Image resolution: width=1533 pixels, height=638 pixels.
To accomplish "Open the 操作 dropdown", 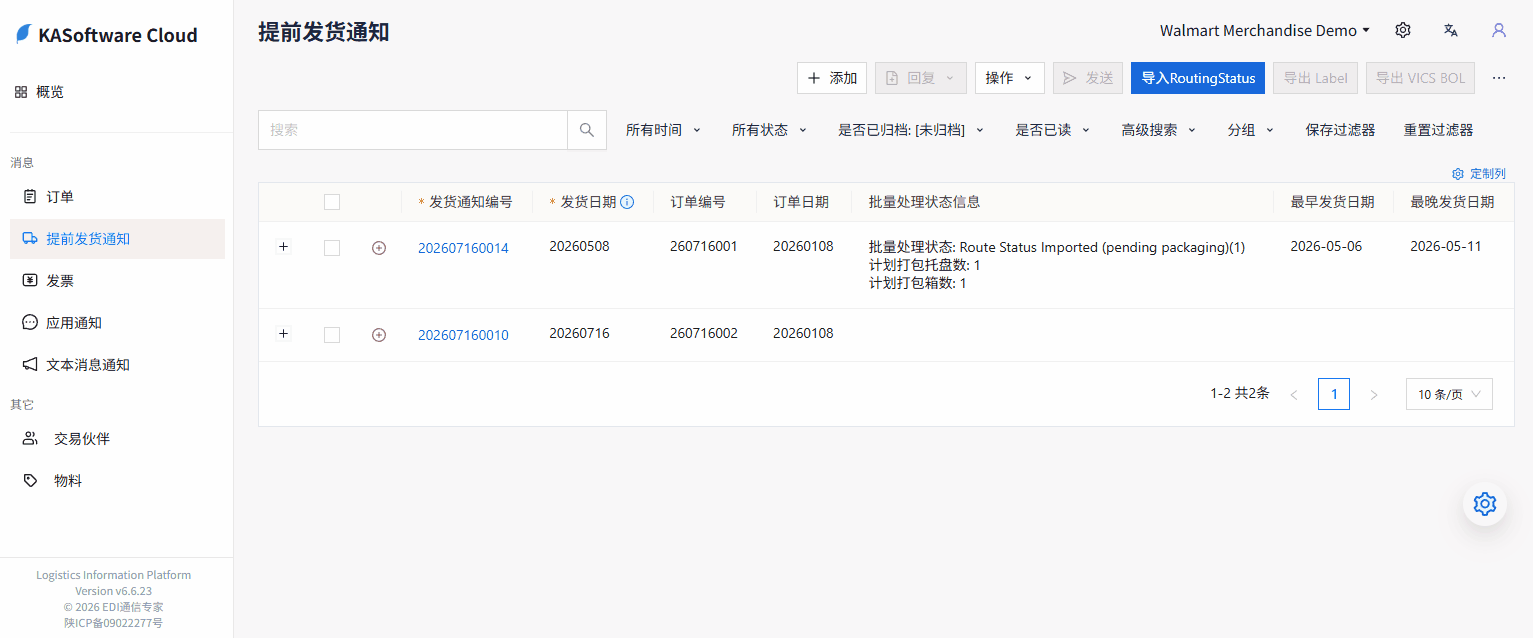I will (x=1010, y=78).
